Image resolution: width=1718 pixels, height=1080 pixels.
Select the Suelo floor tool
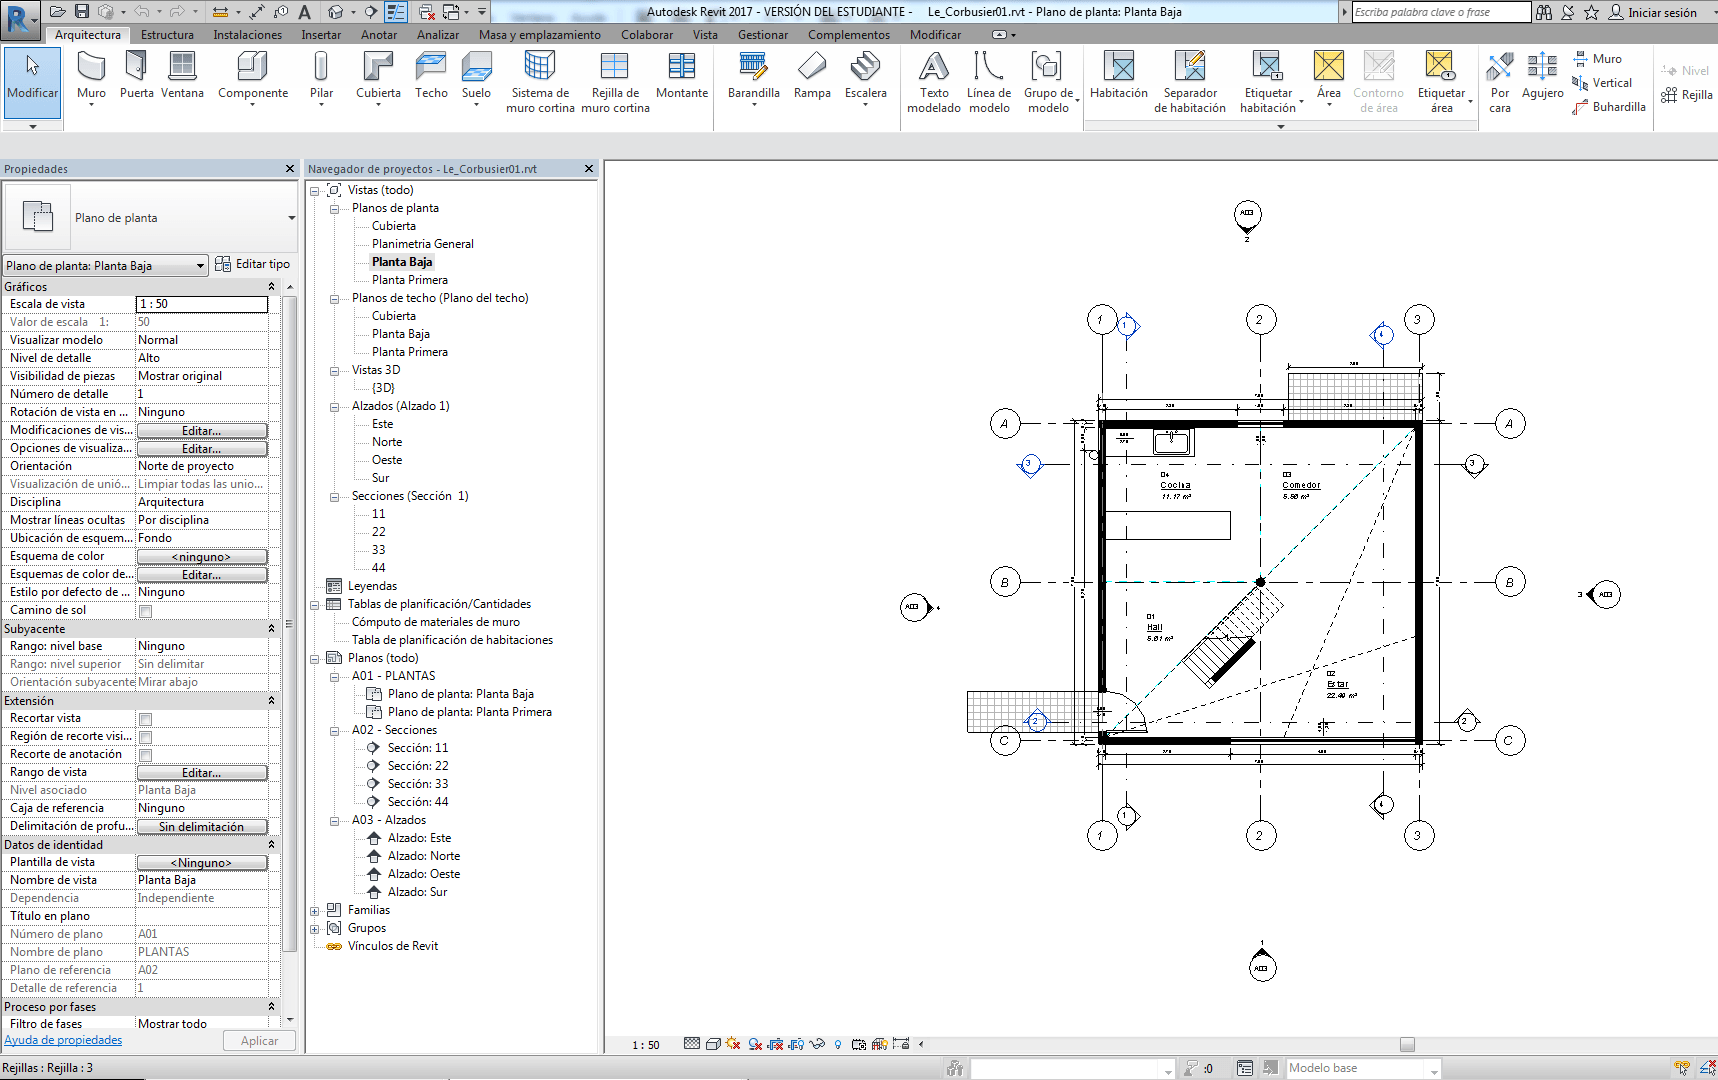click(x=476, y=76)
